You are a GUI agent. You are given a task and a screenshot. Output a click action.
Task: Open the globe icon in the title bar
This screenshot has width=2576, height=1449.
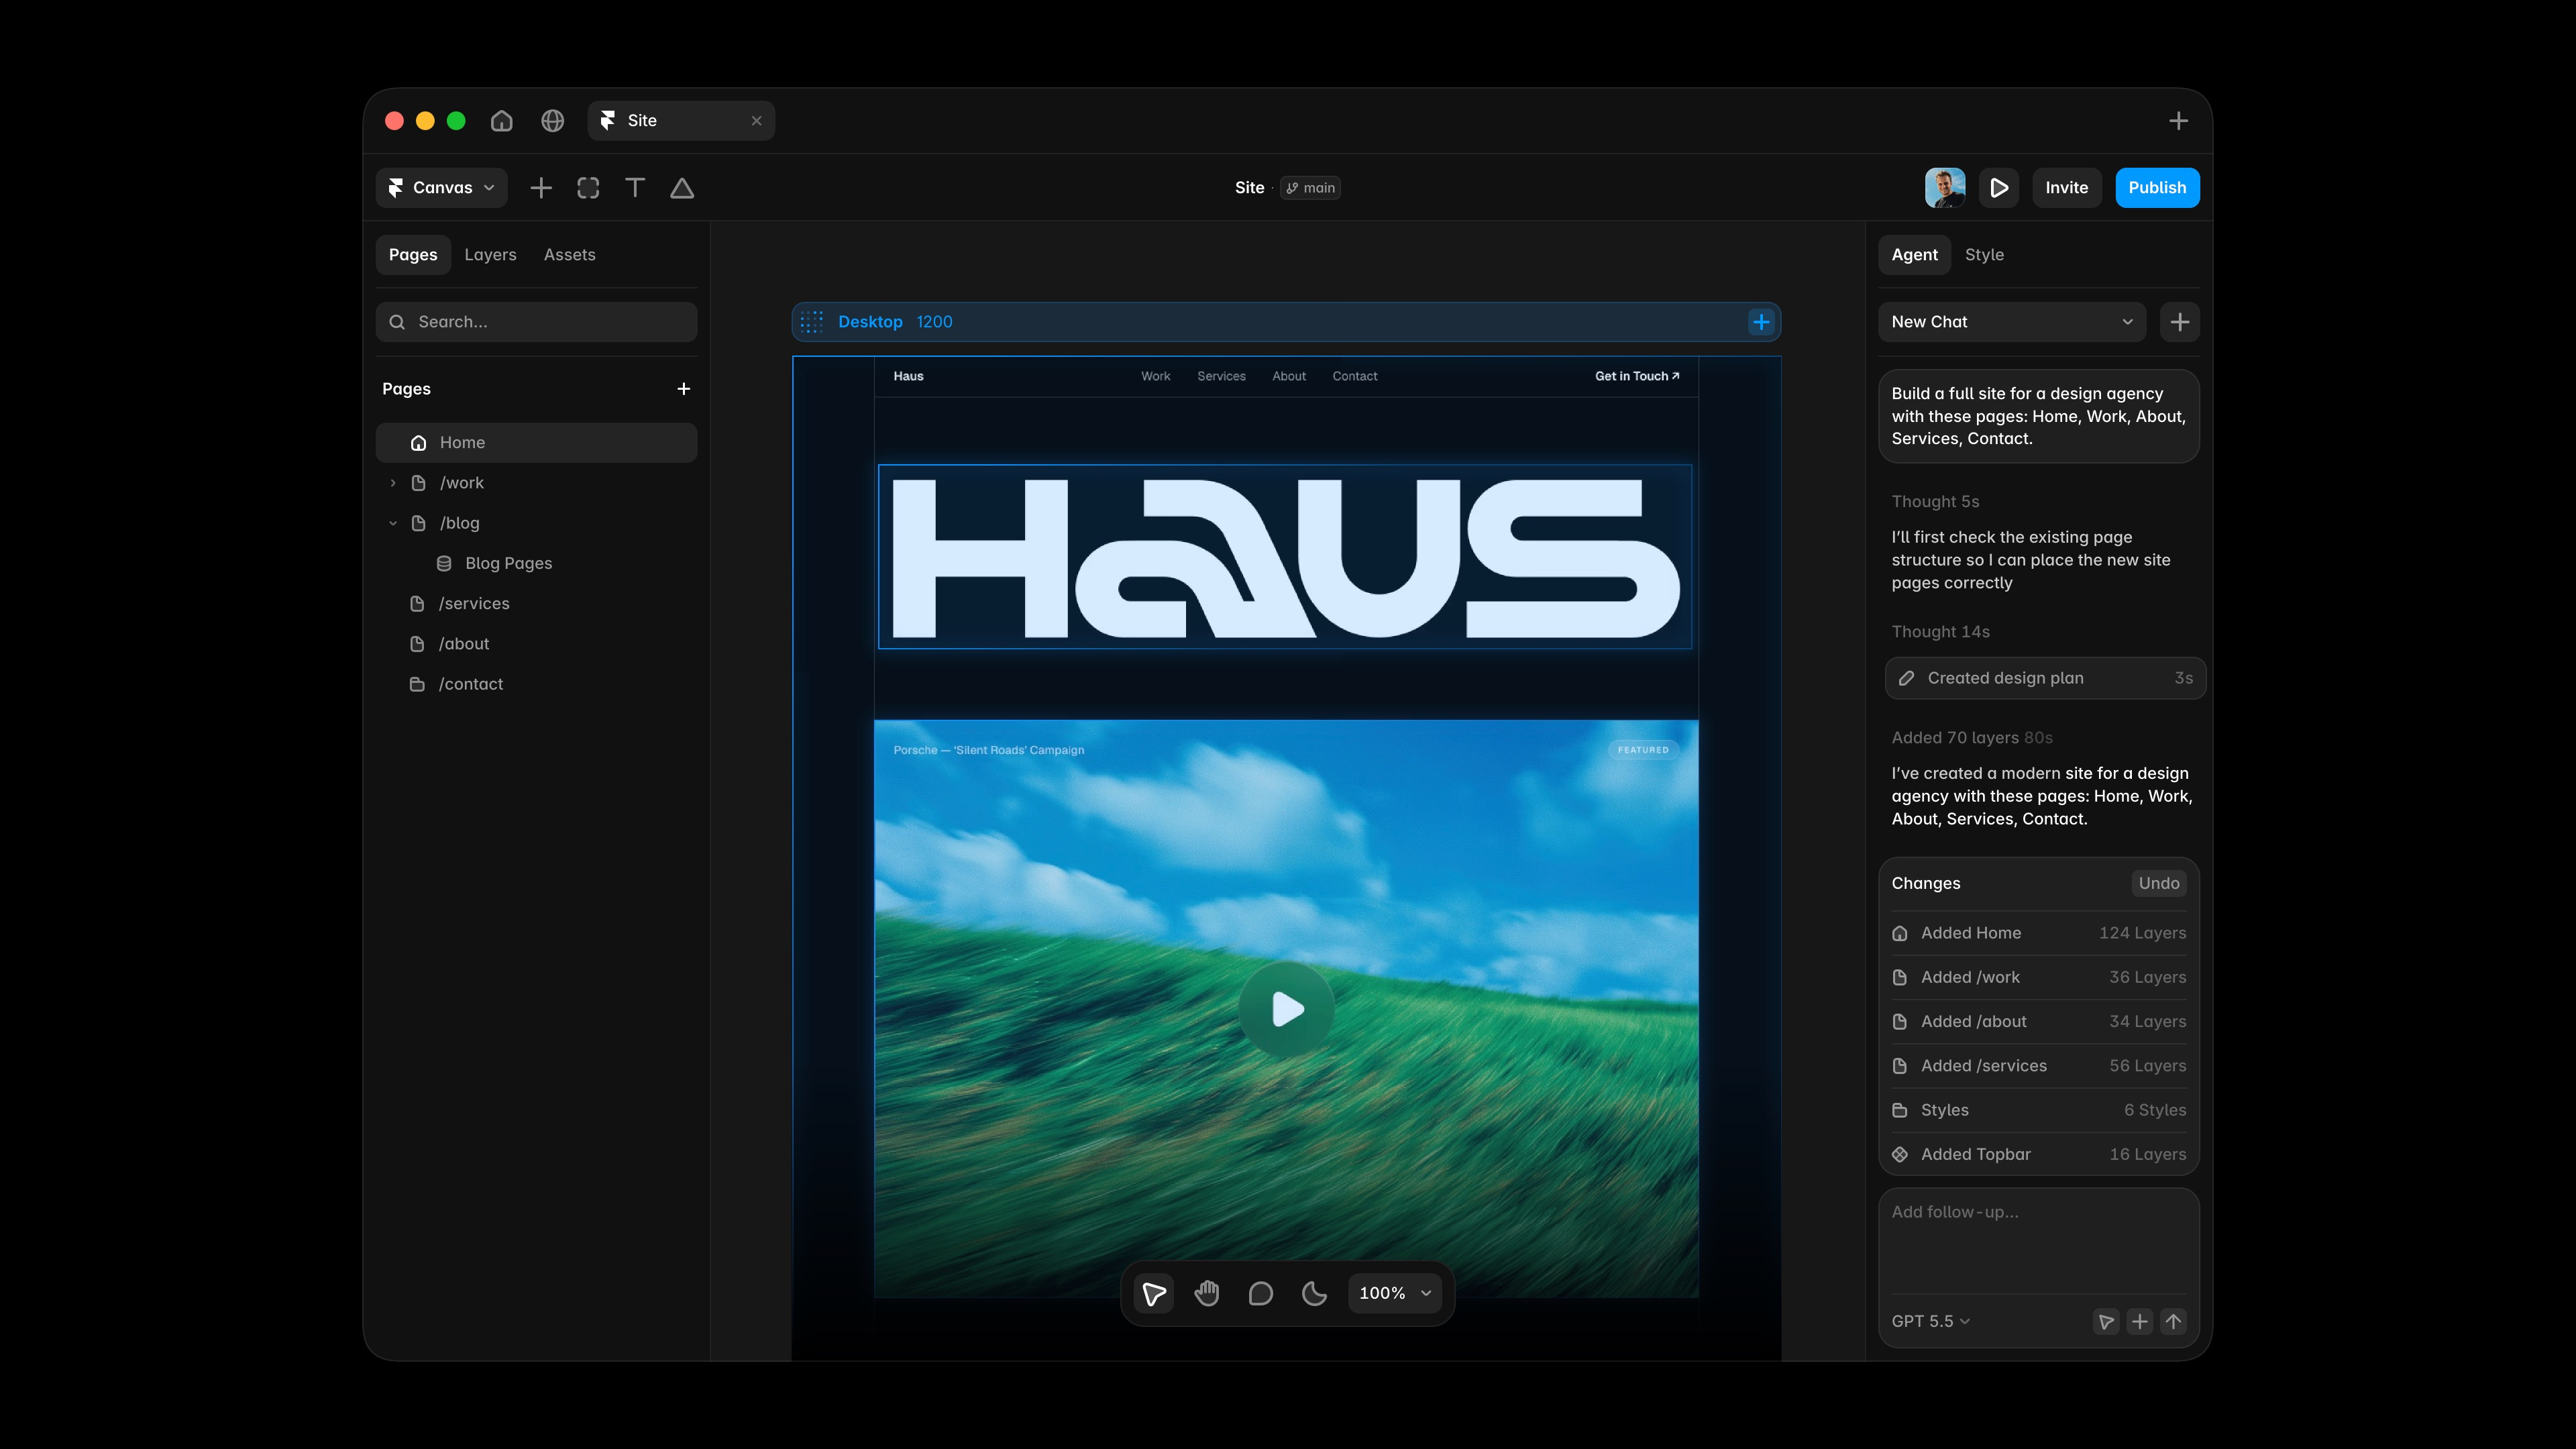tap(552, 121)
